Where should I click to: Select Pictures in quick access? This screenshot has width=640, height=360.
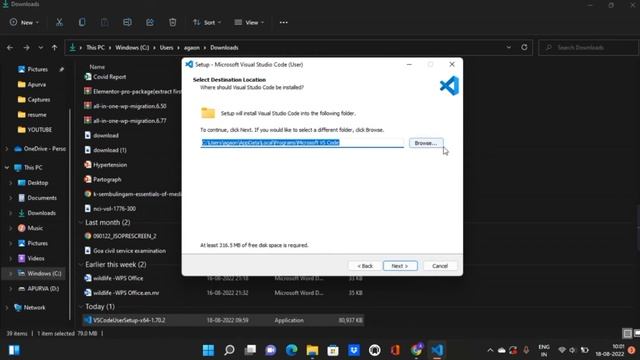coord(38,69)
